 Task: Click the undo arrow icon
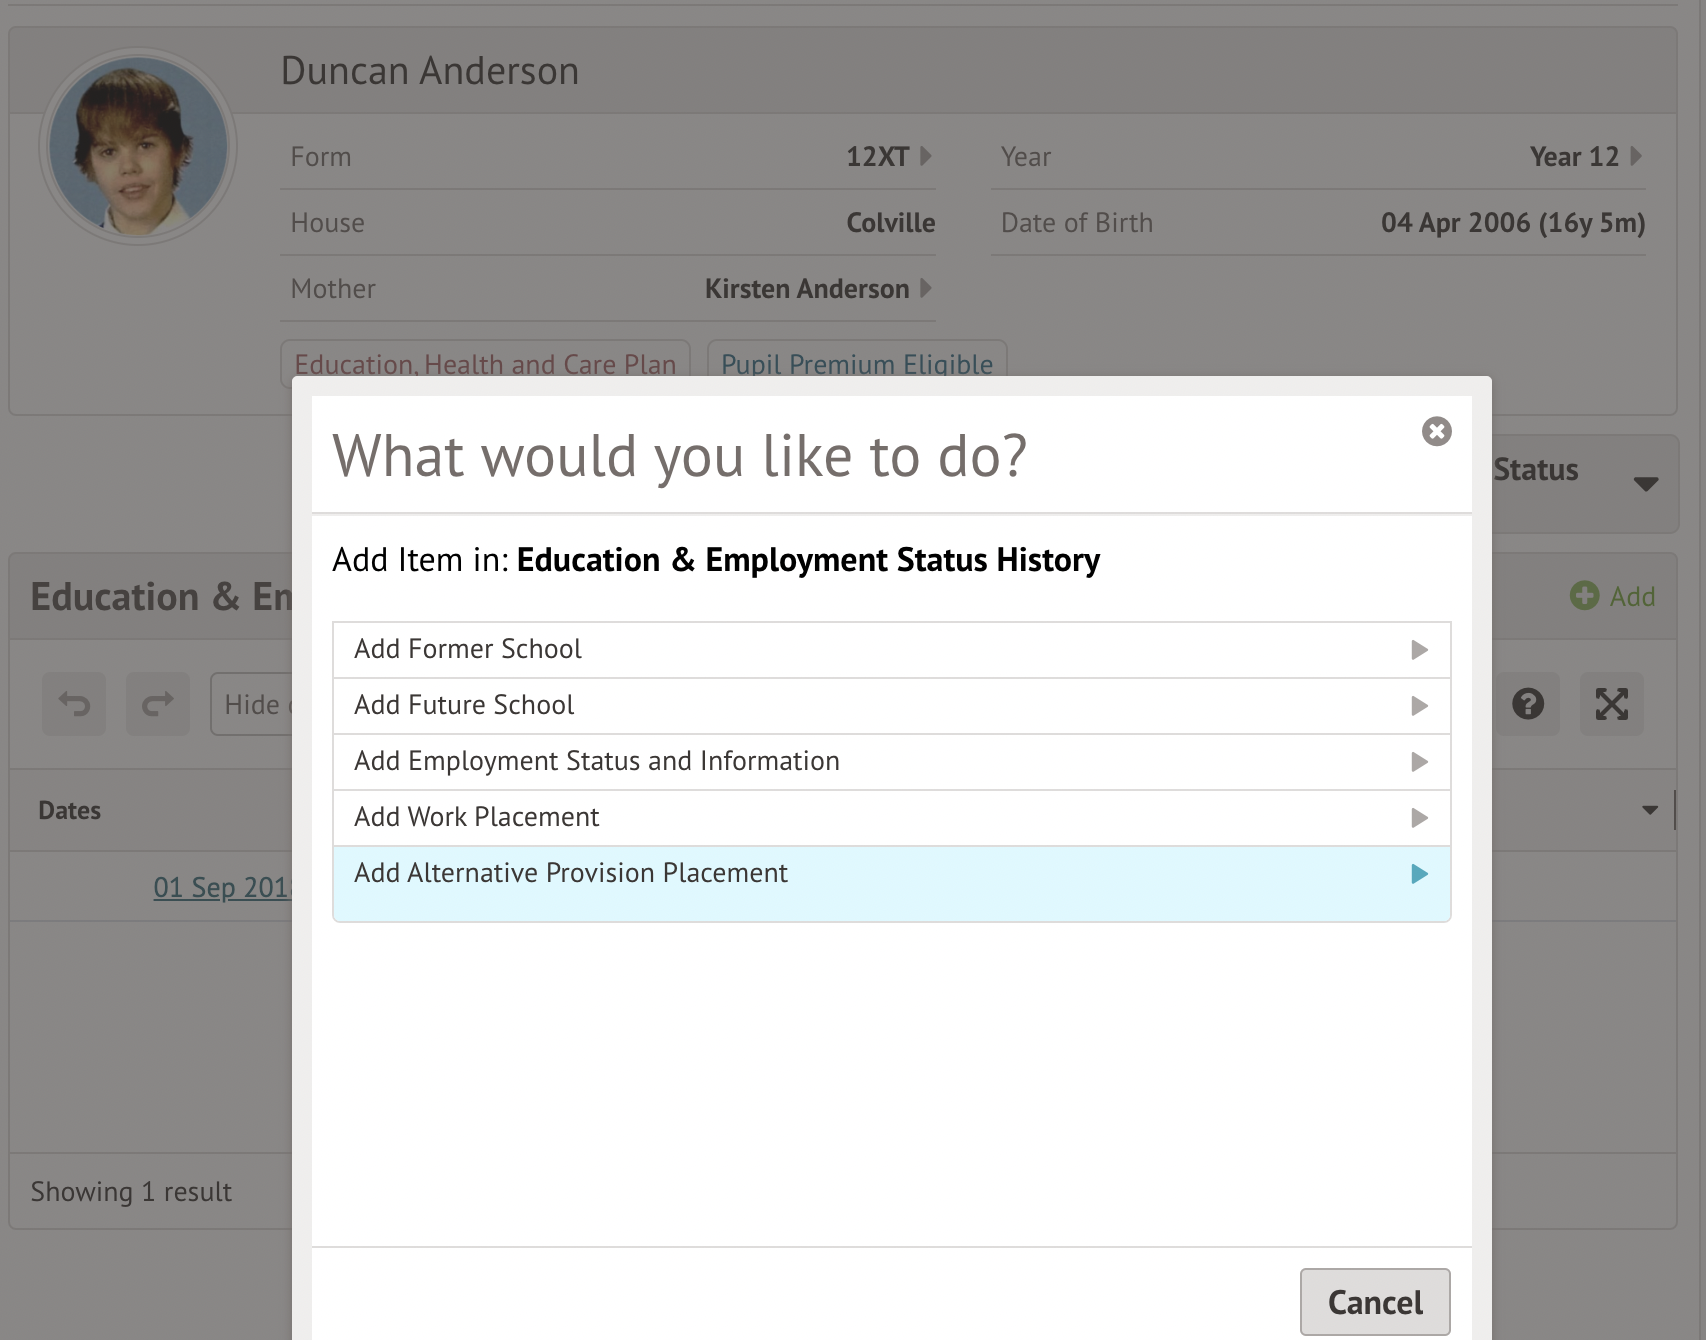coord(74,704)
